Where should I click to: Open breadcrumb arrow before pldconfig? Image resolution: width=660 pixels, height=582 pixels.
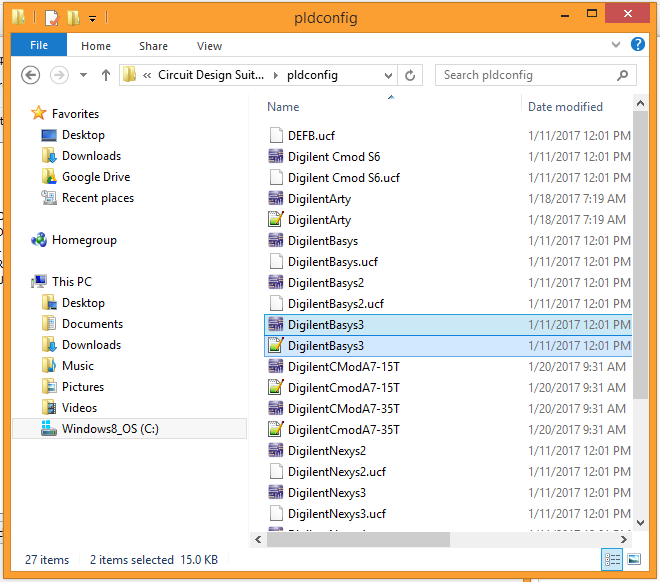[276, 75]
